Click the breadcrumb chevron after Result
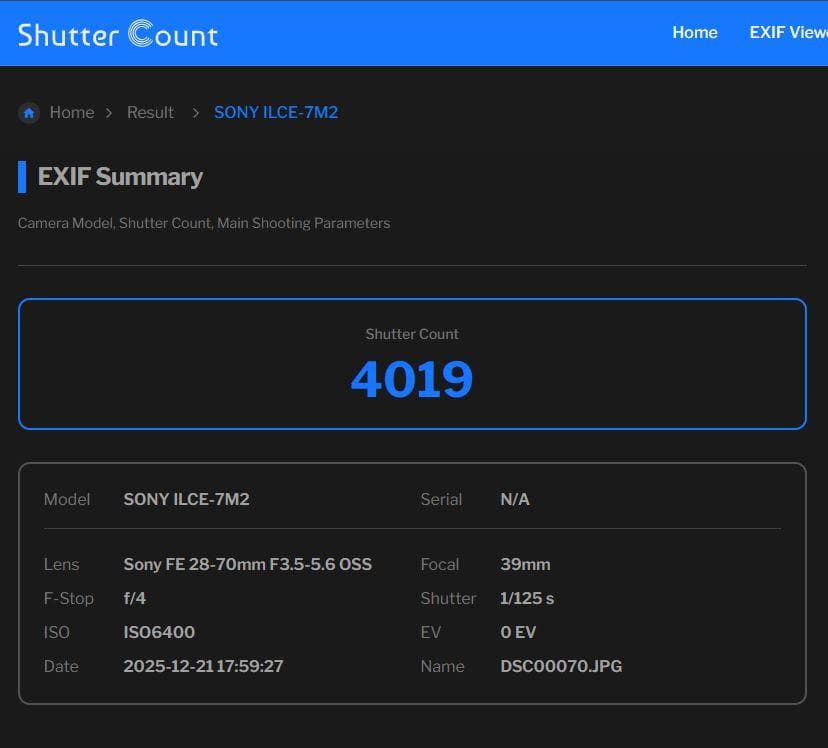This screenshot has width=828, height=748. coord(195,113)
